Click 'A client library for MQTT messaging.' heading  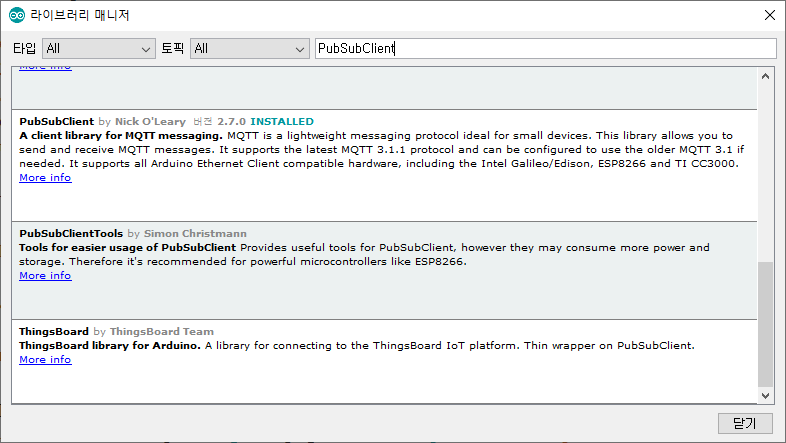point(121,135)
